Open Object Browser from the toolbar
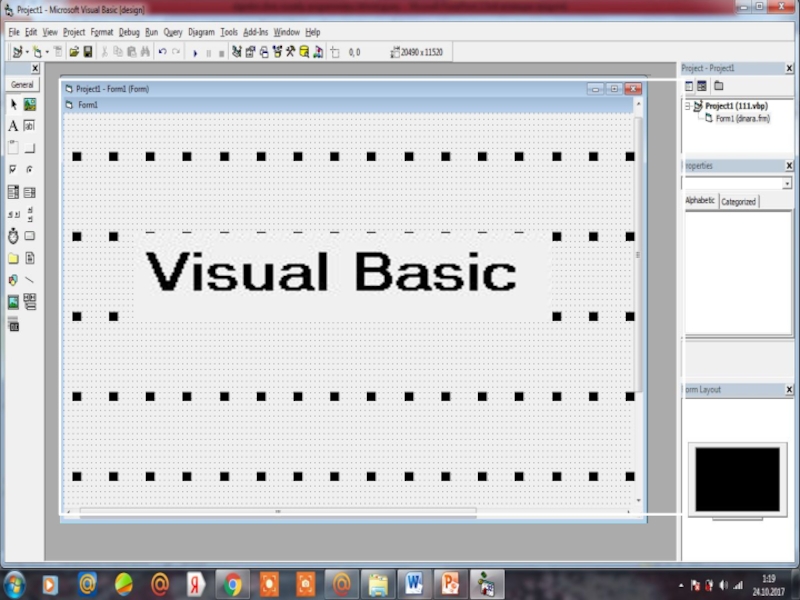The image size is (800, 600). click(x=277, y=52)
